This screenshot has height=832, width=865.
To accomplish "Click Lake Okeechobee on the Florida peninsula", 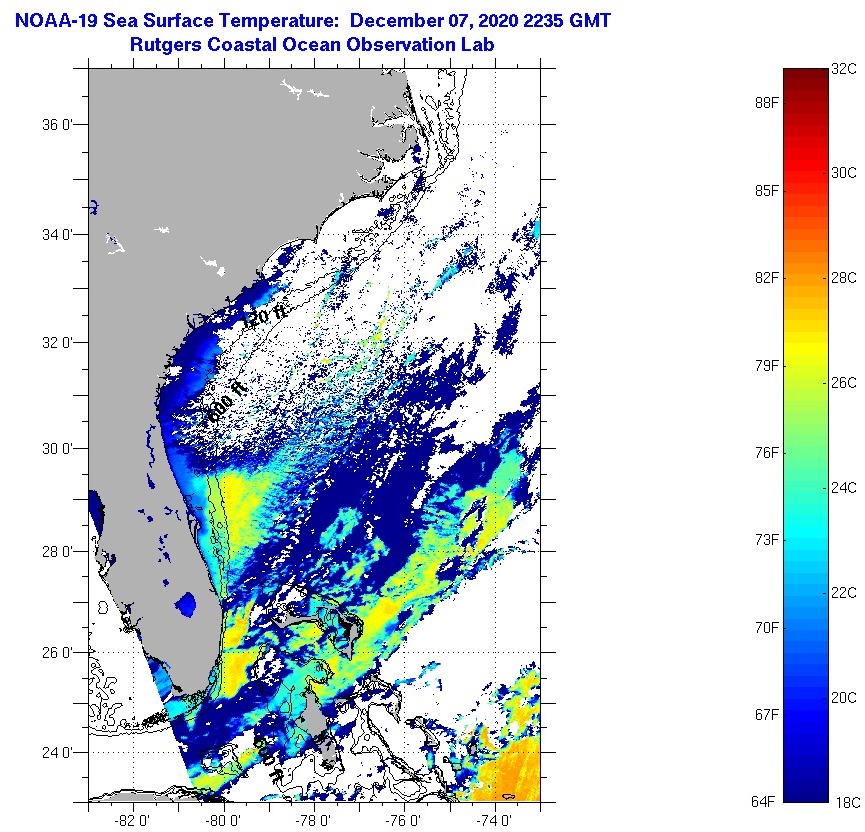I will click(x=186, y=604).
